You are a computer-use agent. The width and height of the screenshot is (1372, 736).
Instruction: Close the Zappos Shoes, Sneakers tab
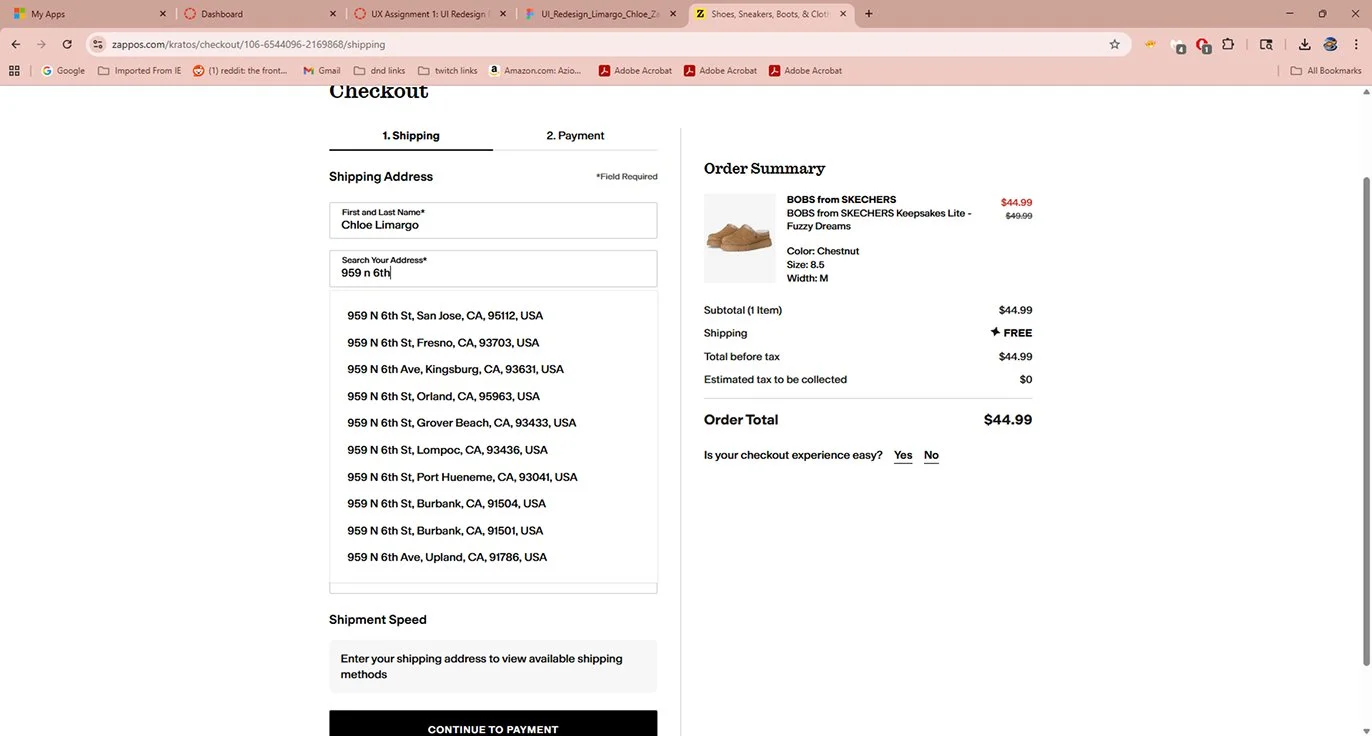pyautogui.click(x=843, y=14)
